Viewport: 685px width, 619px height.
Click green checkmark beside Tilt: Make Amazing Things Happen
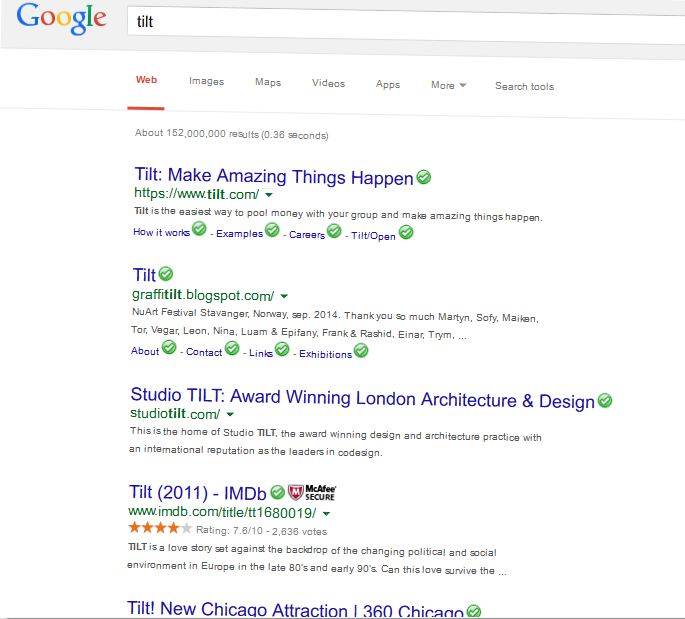(423, 177)
